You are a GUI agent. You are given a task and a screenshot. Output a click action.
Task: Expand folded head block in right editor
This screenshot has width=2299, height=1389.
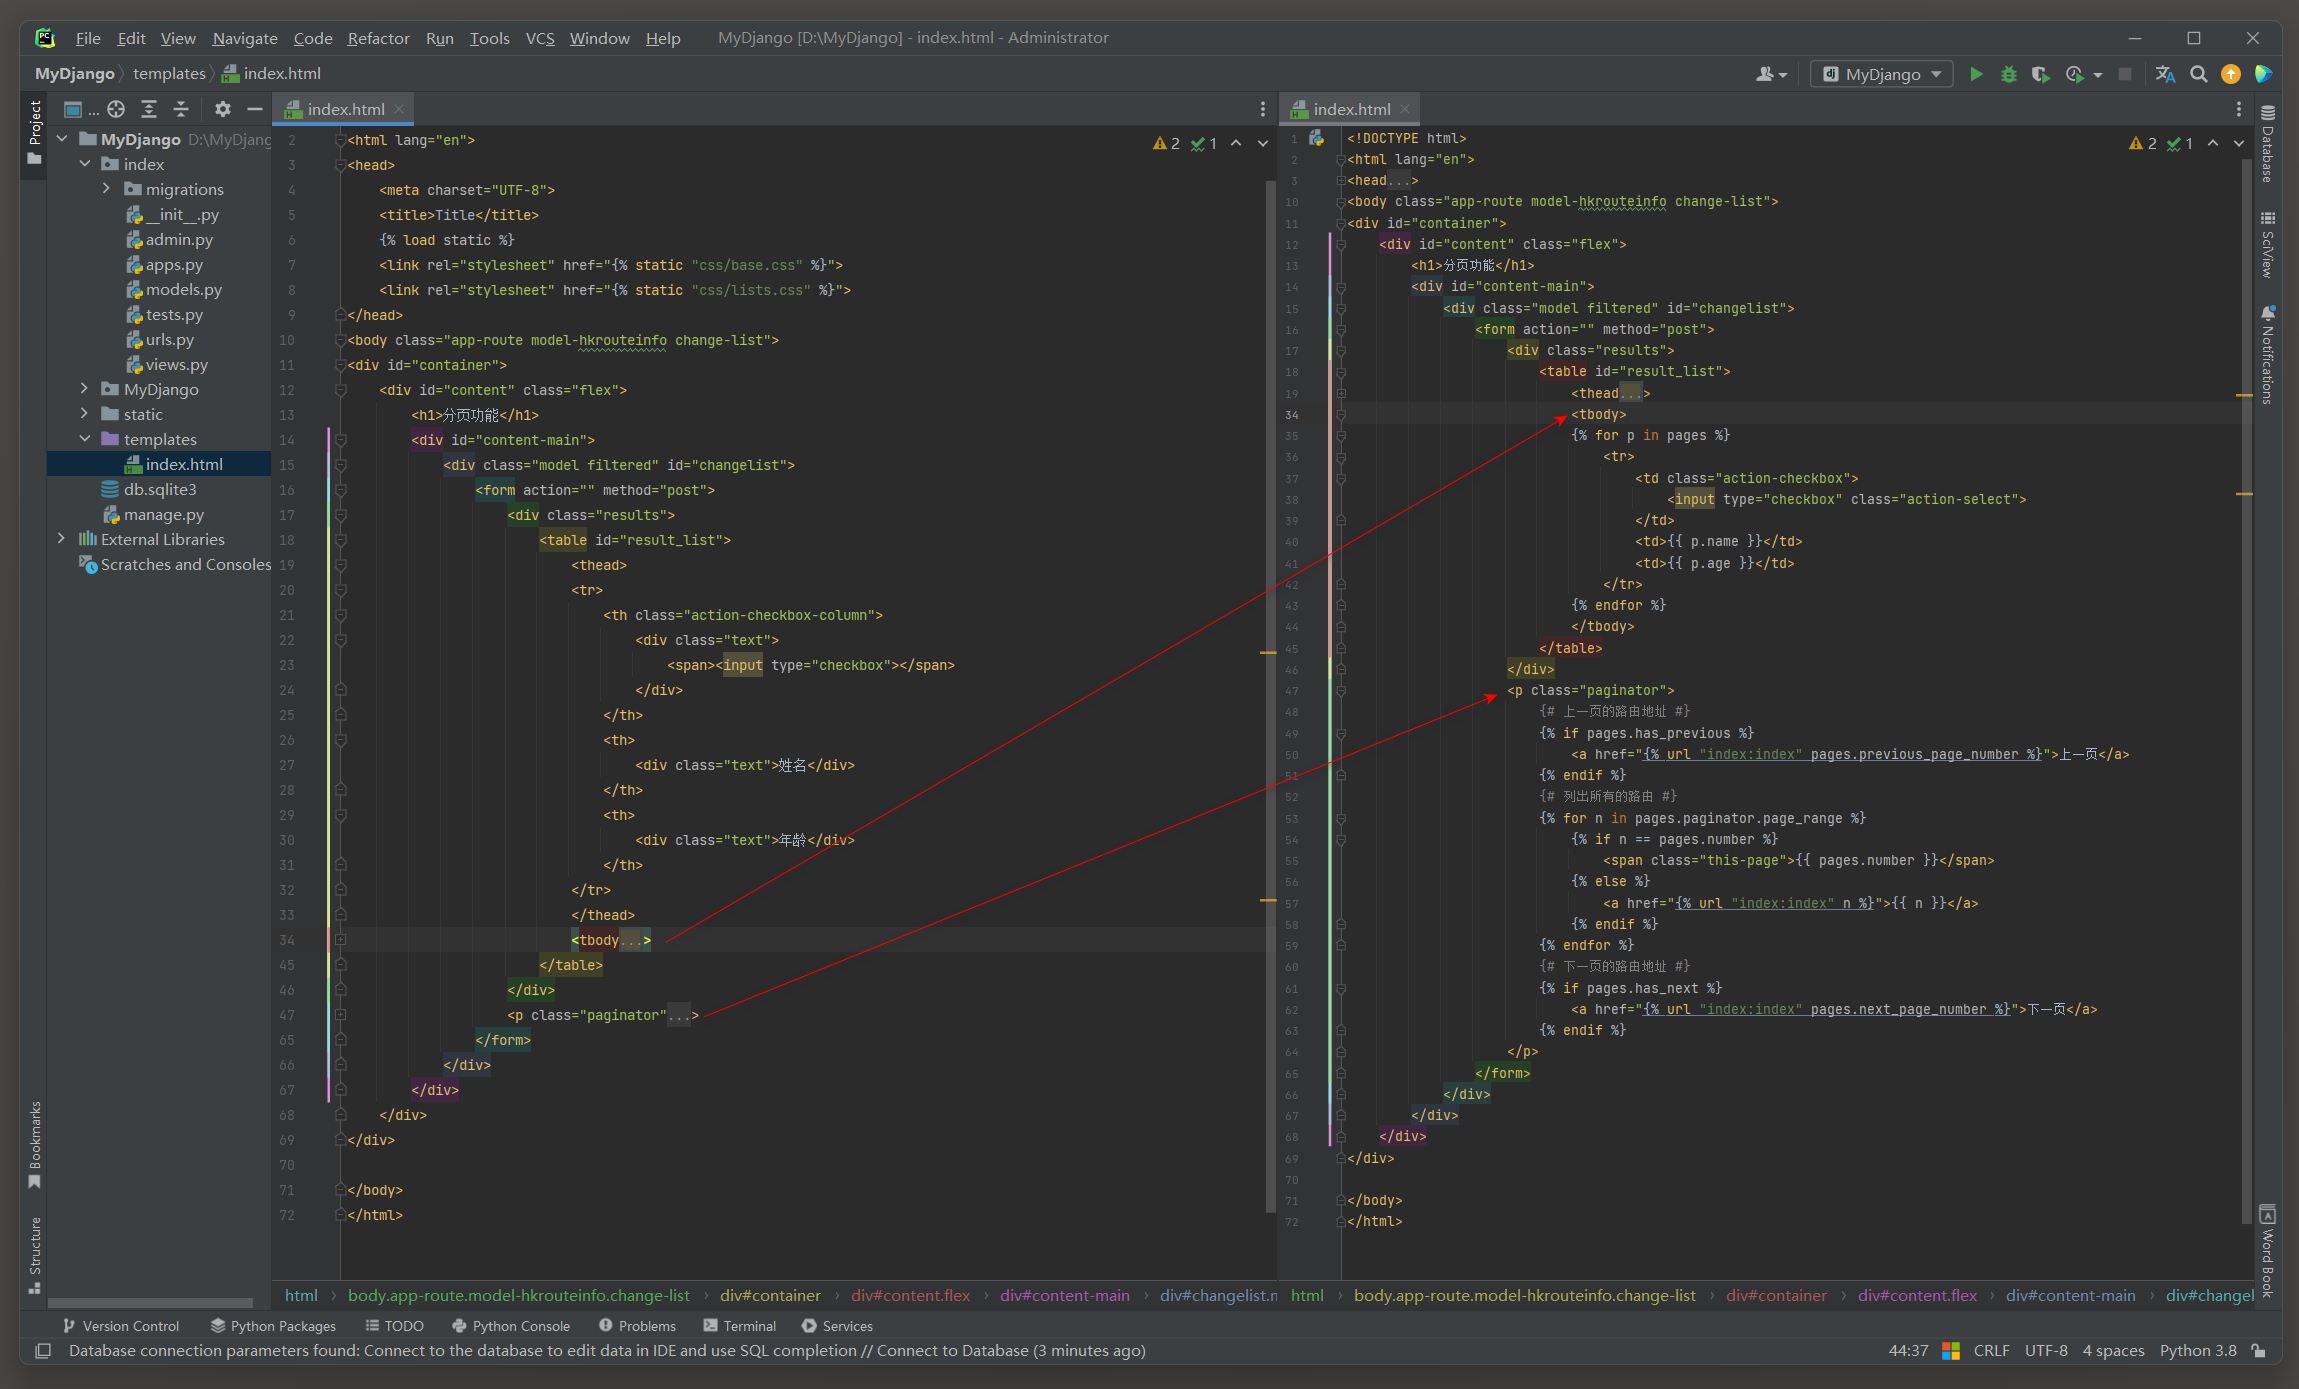1341,181
